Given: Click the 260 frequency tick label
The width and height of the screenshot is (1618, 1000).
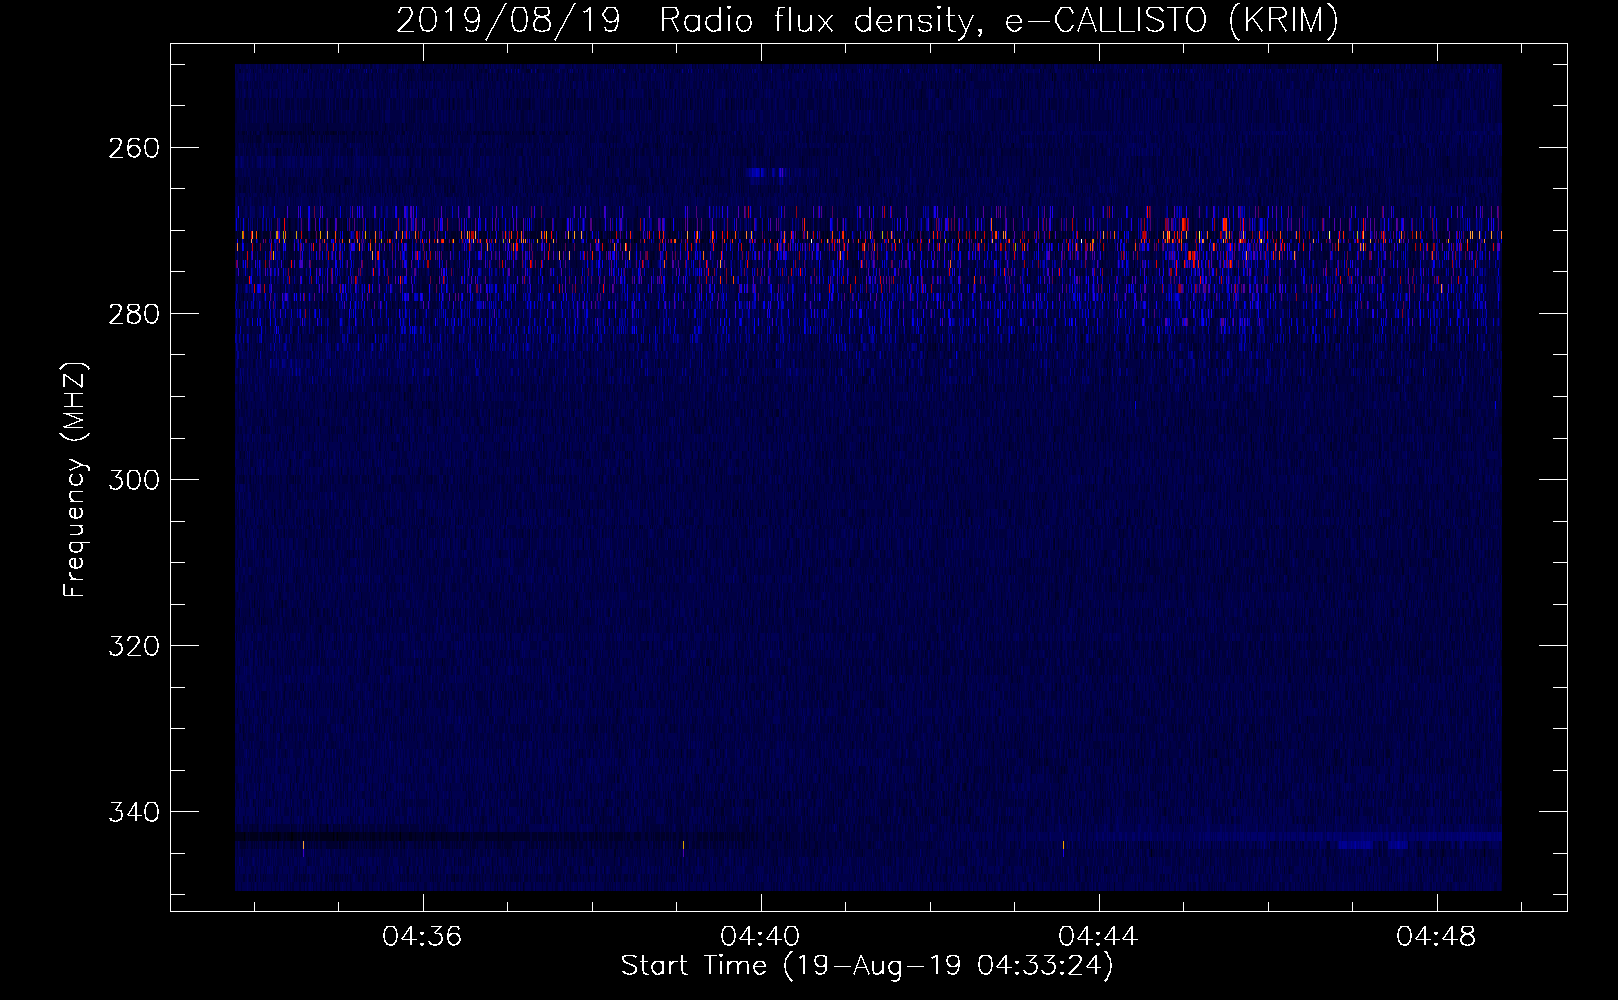Looking at the screenshot, I should pyautogui.click(x=135, y=148).
